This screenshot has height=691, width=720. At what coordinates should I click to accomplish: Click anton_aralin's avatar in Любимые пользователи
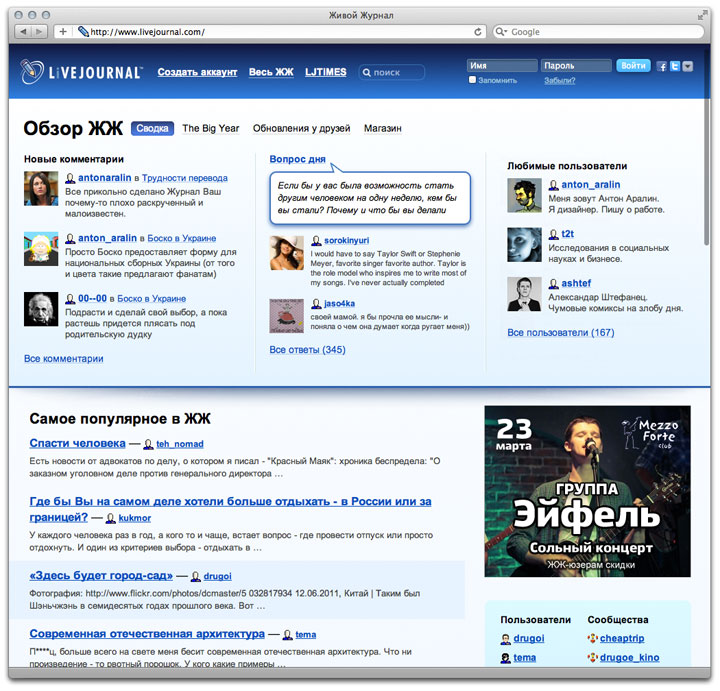pyautogui.click(x=524, y=195)
